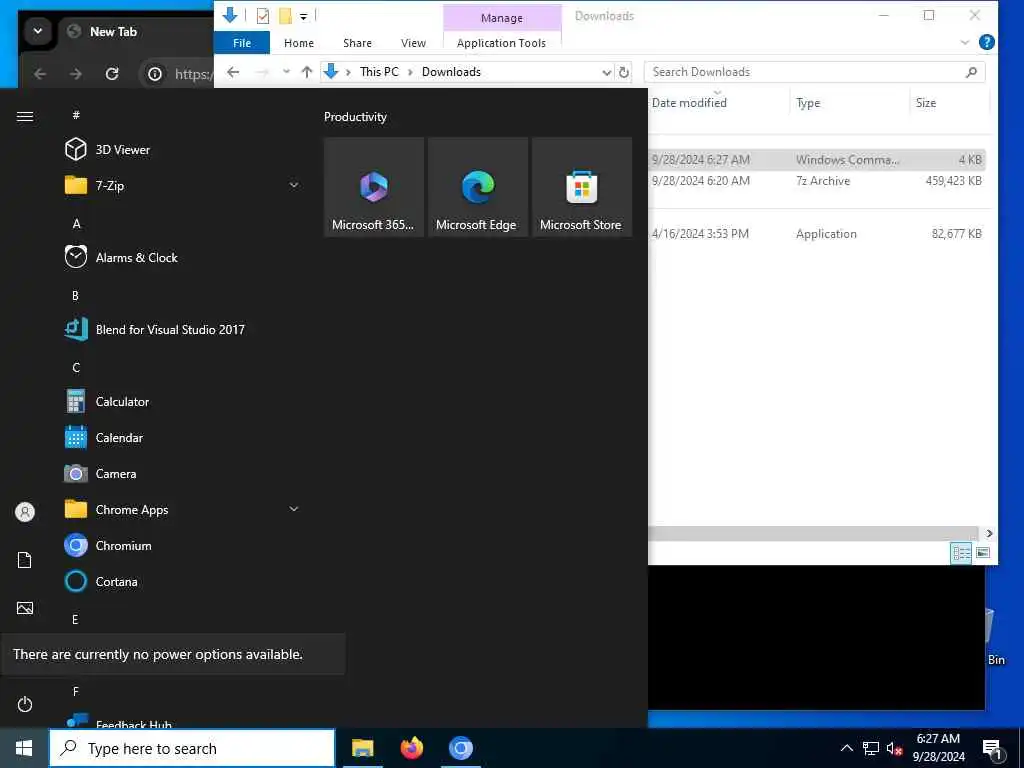The image size is (1024, 768).
Task: Switch Explorer to details view
Action: [x=961, y=553]
